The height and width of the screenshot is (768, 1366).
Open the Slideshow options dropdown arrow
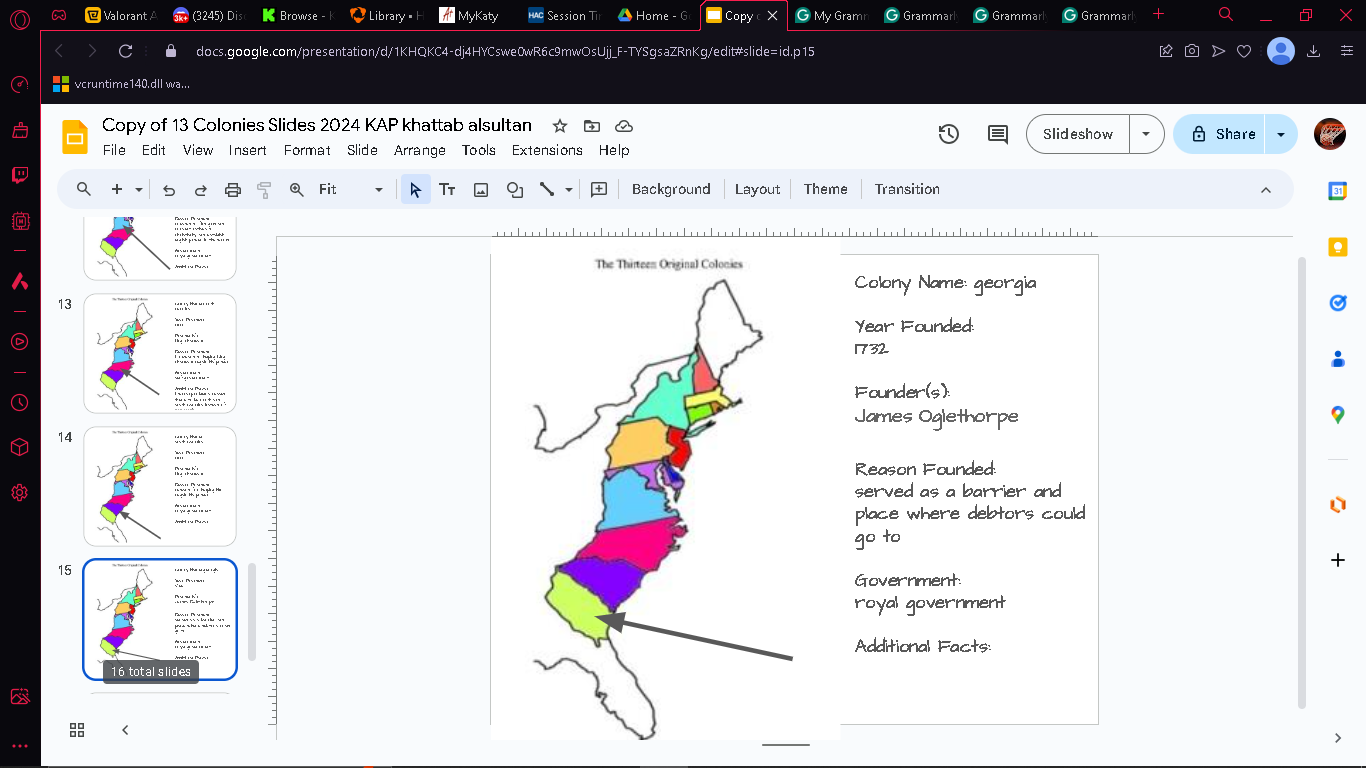(1147, 134)
